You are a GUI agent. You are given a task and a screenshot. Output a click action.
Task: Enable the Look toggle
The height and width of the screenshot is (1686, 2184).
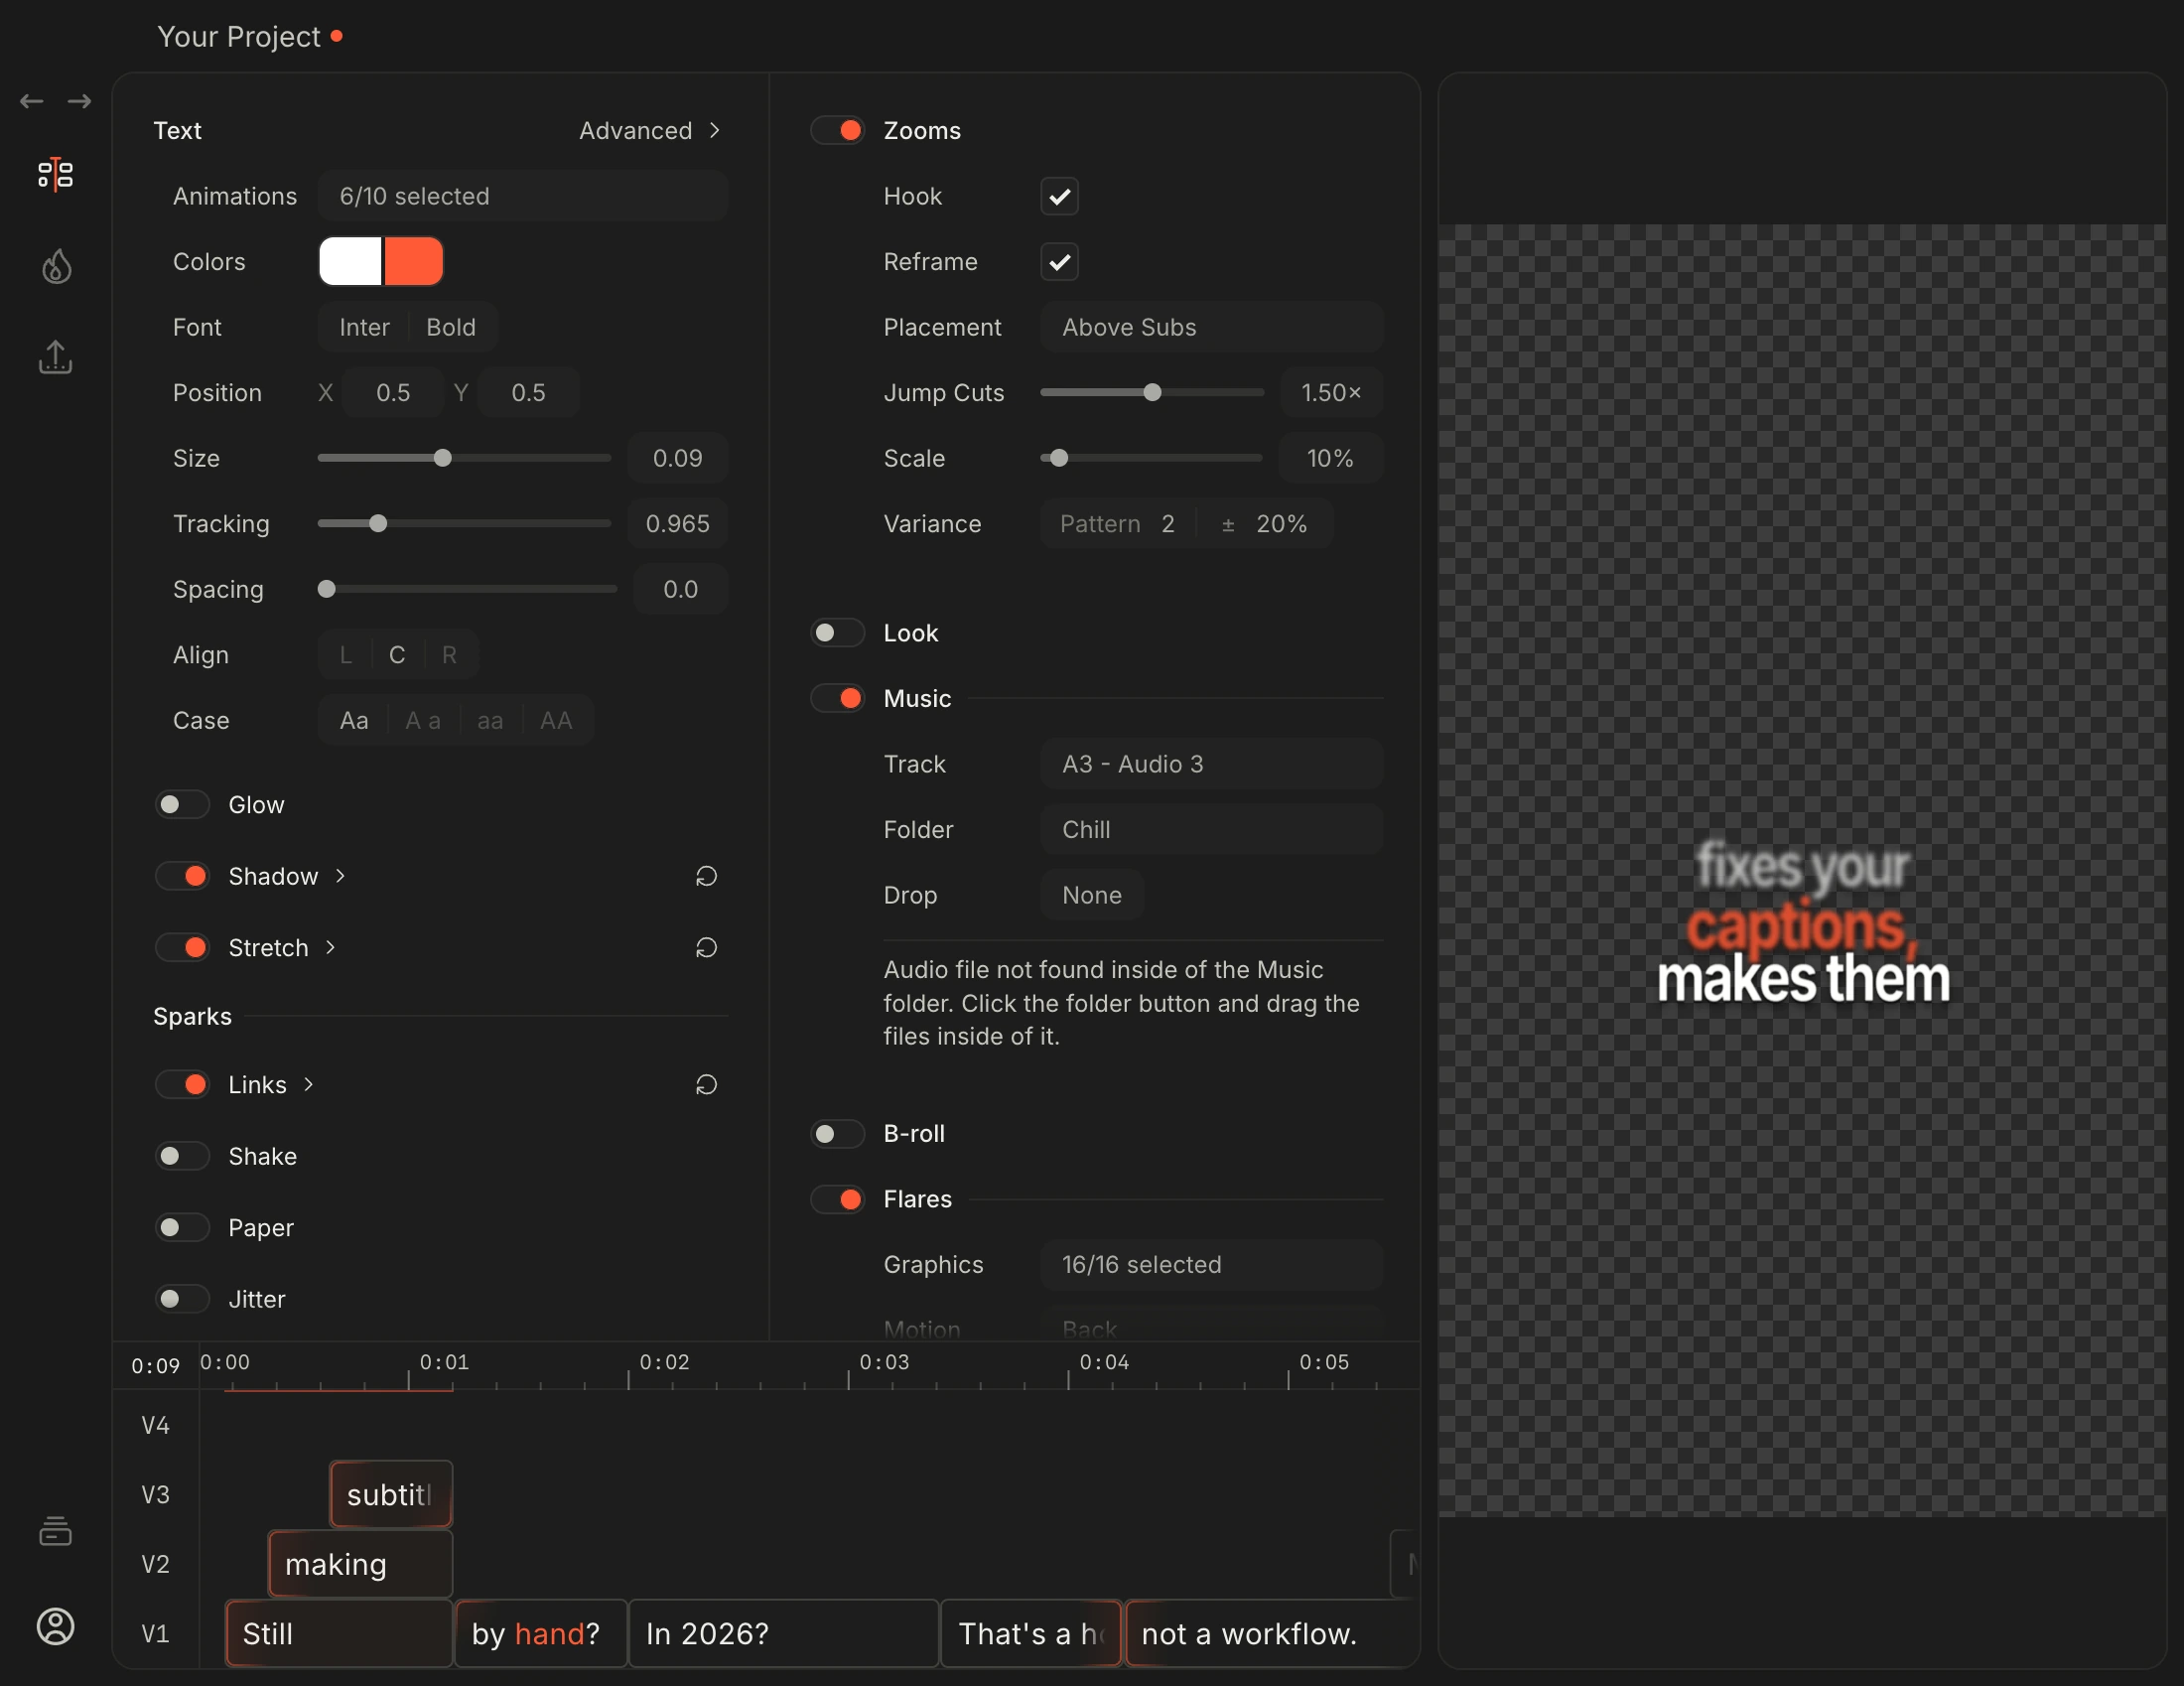click(838, 633)
